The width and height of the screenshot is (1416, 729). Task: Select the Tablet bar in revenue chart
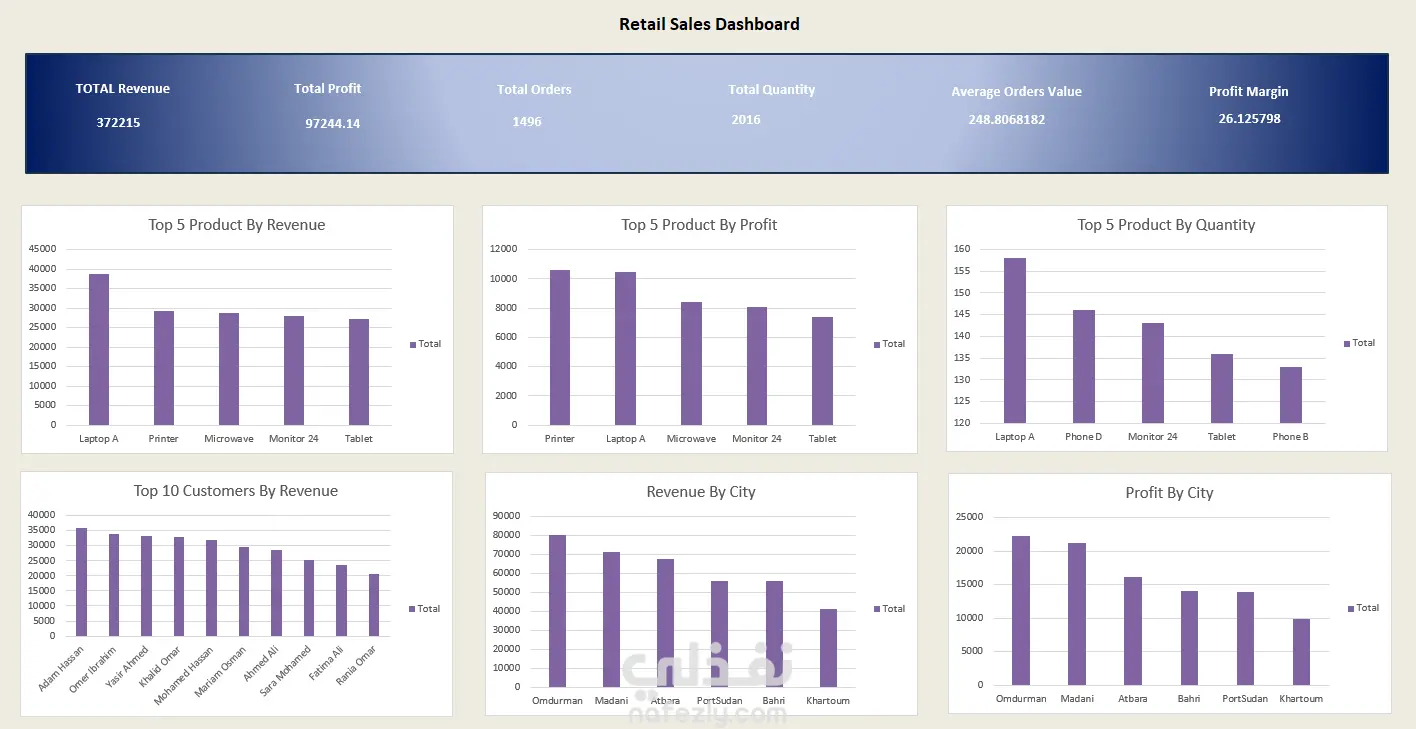click(359, 372)
